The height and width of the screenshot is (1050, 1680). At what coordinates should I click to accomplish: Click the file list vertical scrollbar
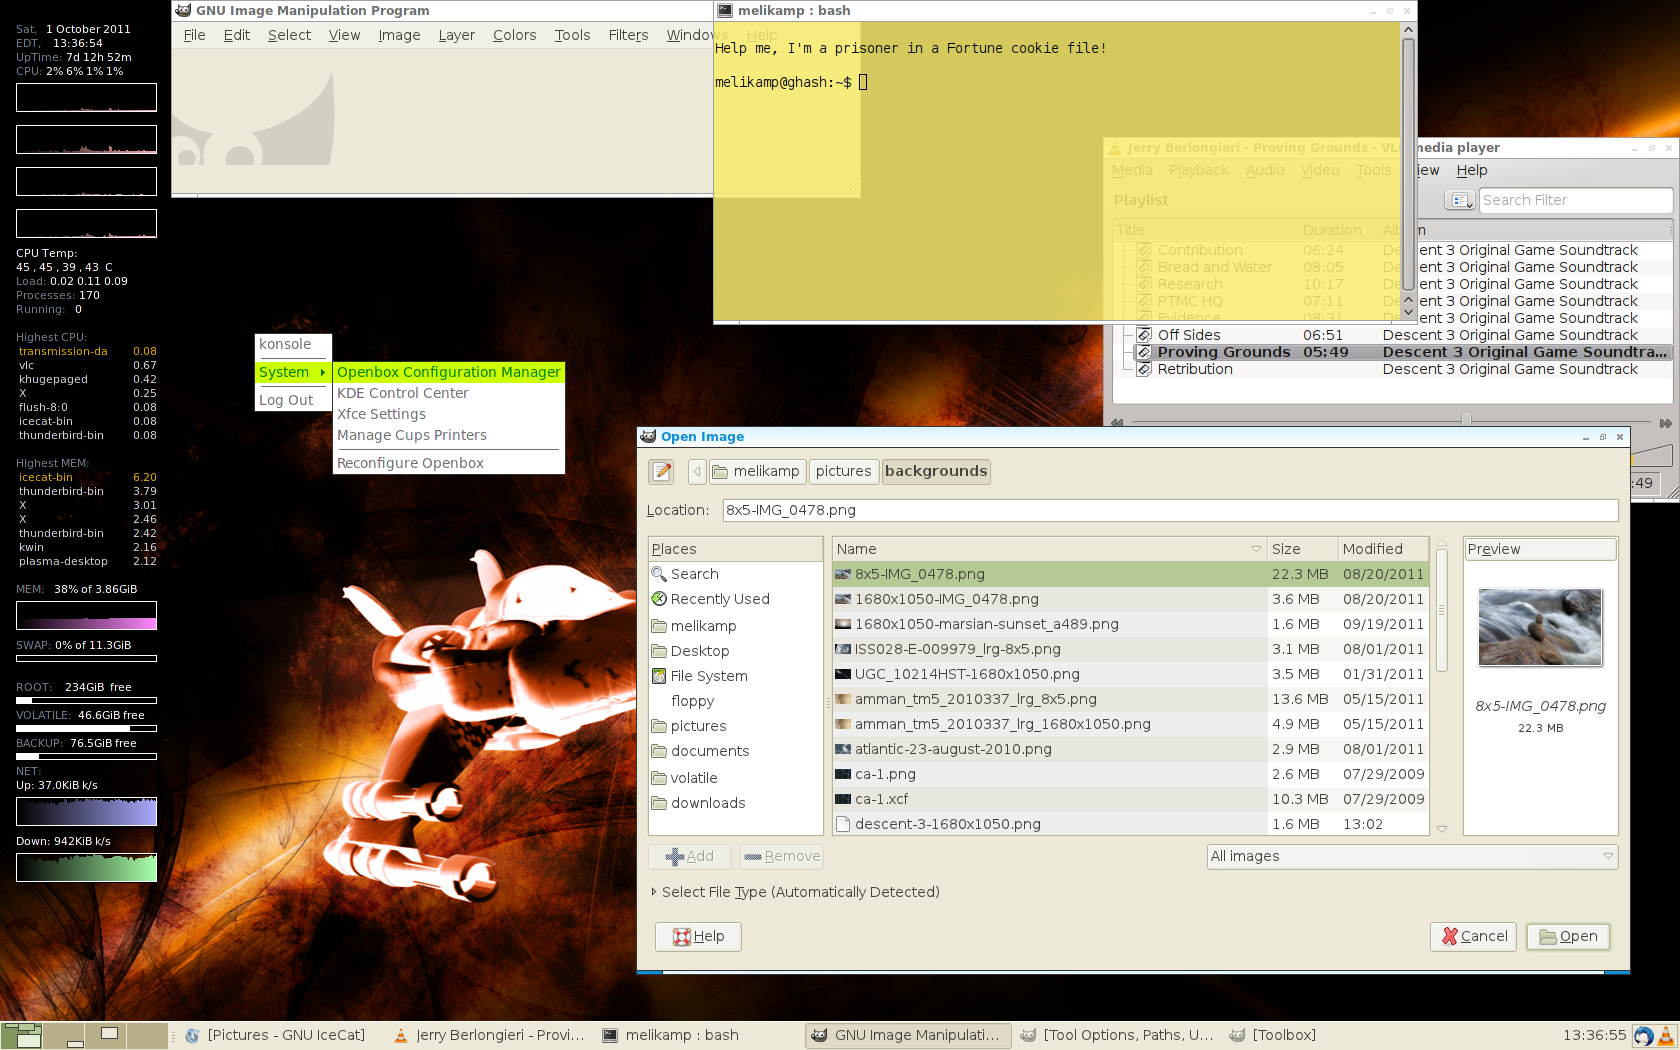1442,610
